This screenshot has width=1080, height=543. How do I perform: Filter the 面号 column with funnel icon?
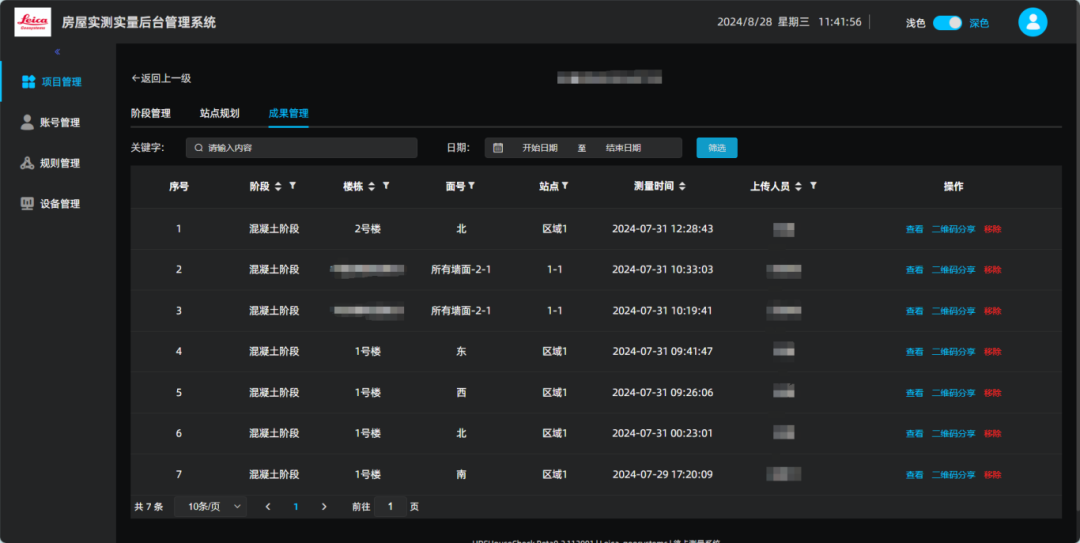coord(472,186)
